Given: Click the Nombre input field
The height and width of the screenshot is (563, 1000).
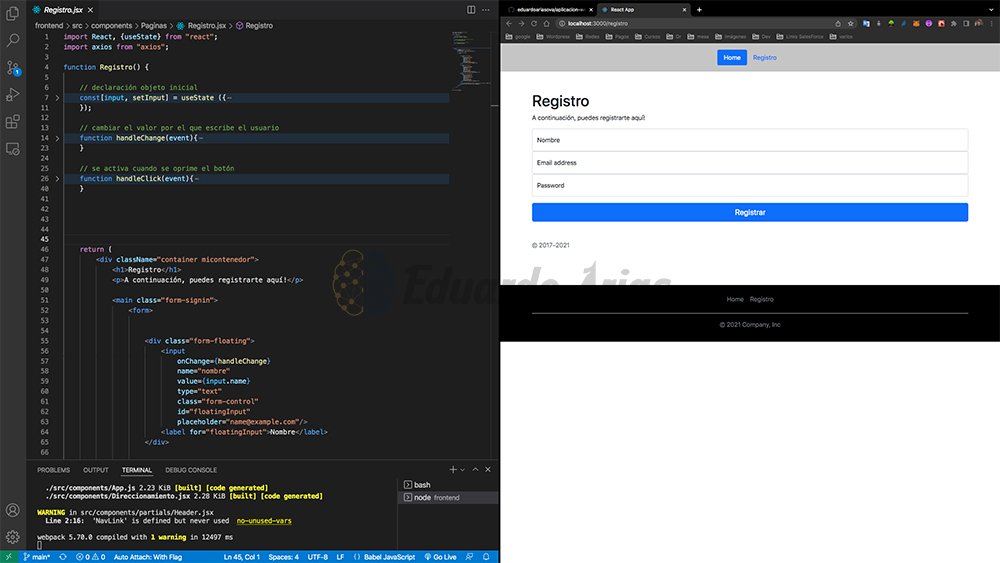Looking at the screenshot, I should click(749, 140).
